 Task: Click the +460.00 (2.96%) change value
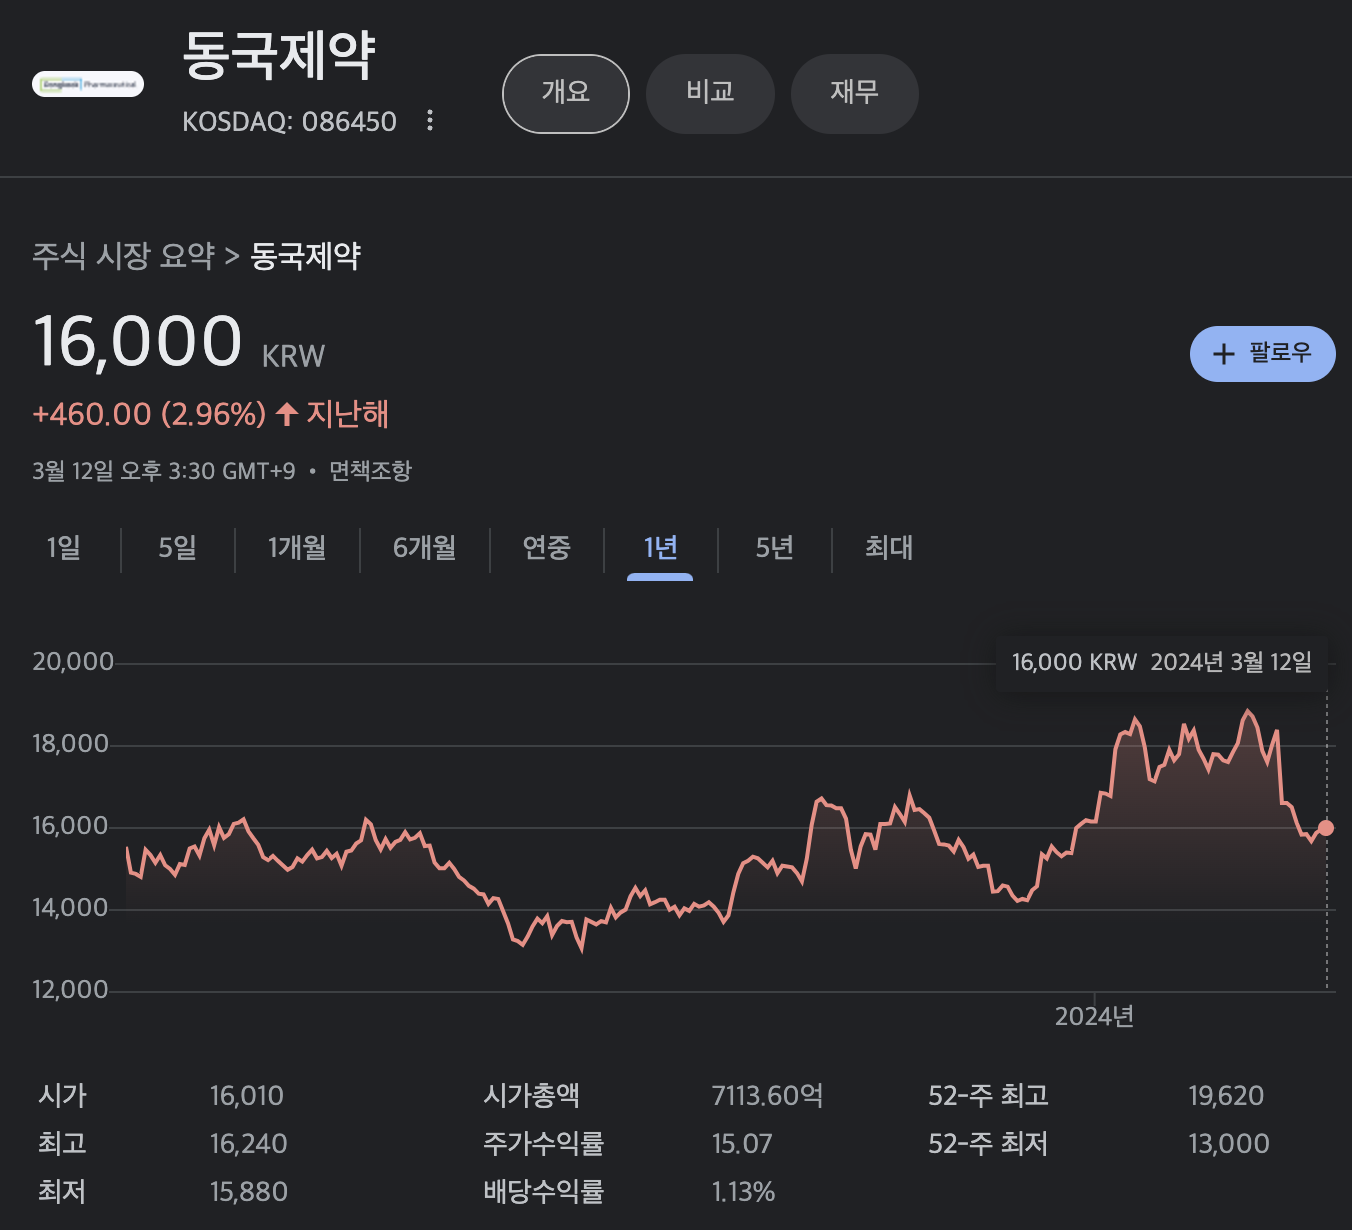pos(150,414)
